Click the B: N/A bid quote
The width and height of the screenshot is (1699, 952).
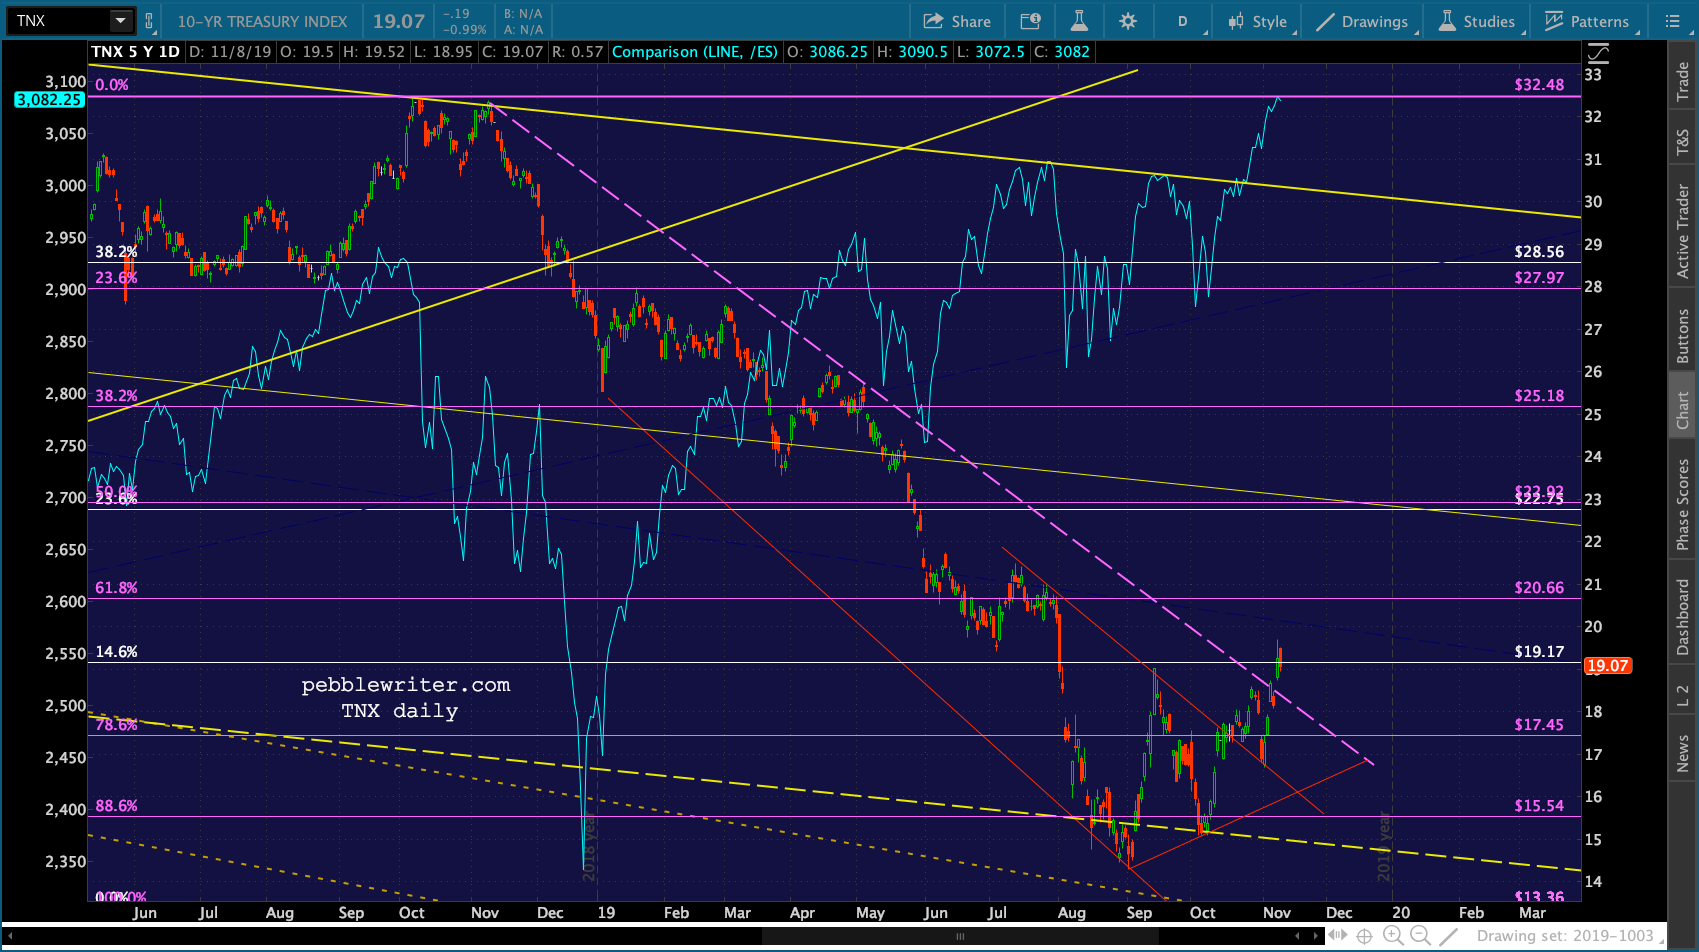tap(523, 14)
